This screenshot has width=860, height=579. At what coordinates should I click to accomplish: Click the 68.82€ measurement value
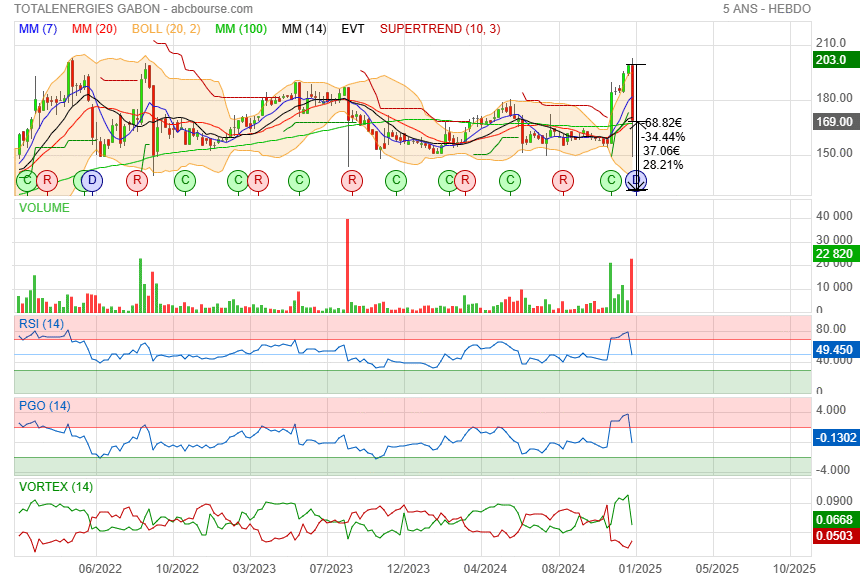click(x=663, y=123)
